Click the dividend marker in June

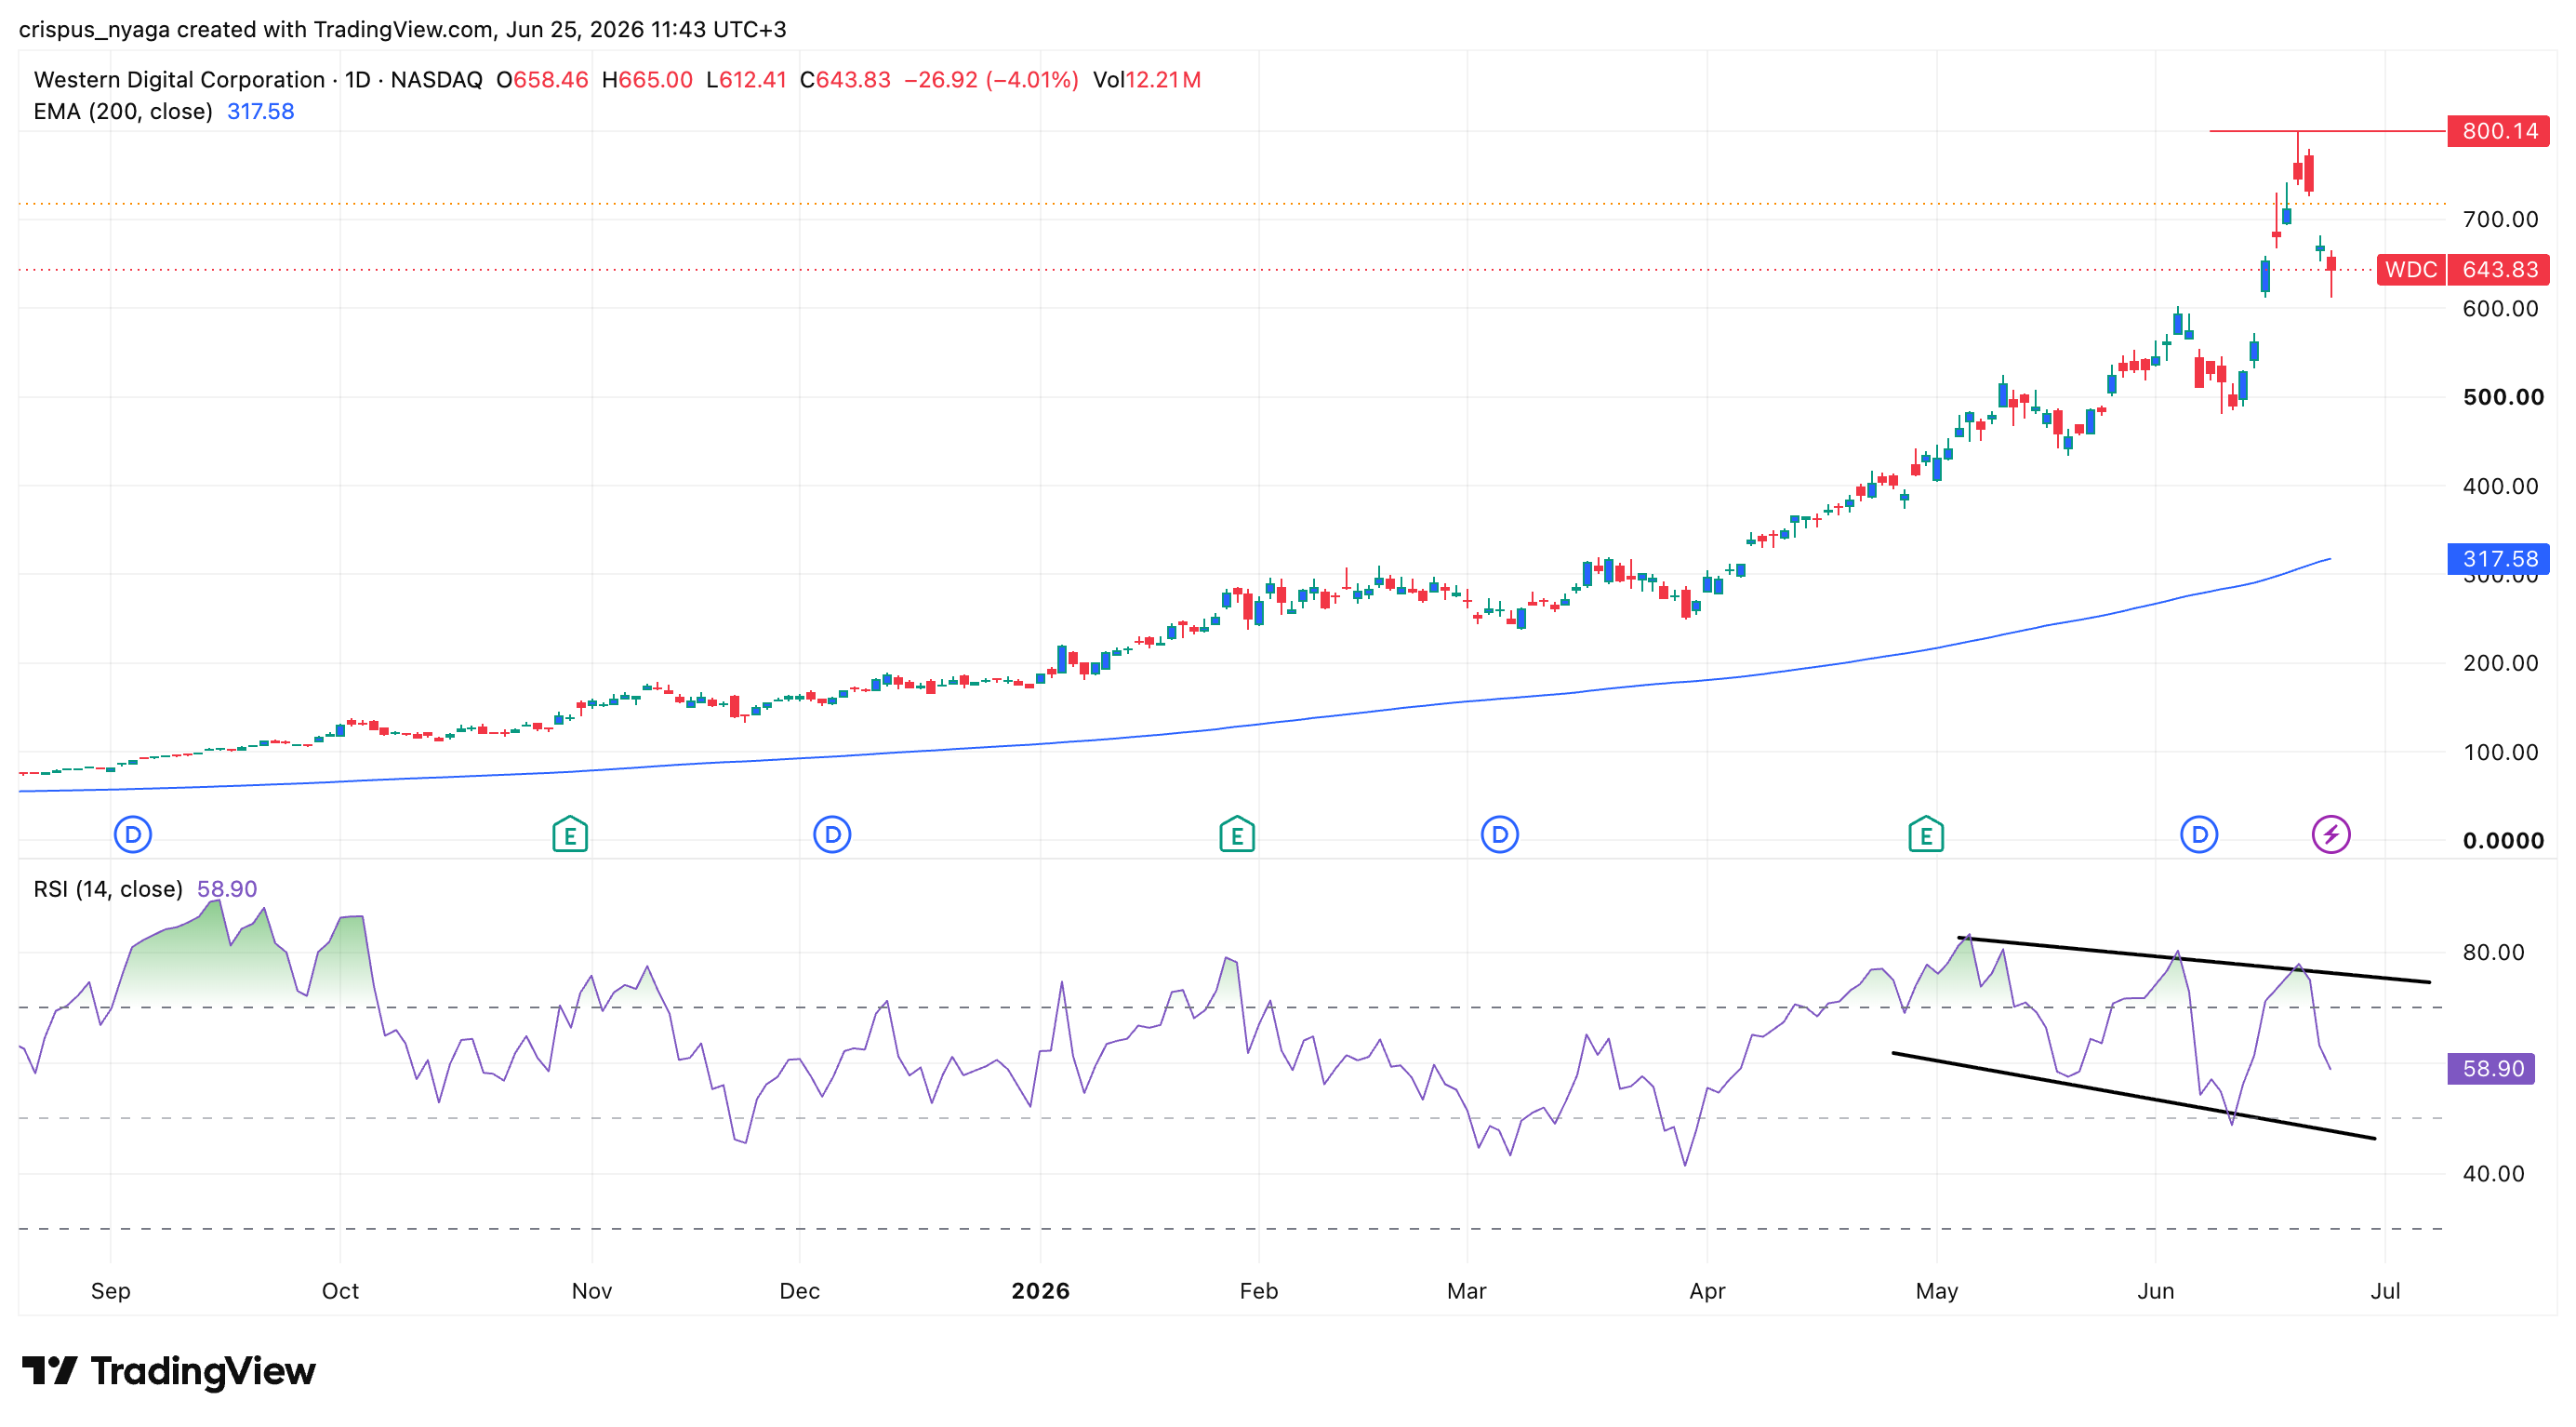click(2199, 834)
